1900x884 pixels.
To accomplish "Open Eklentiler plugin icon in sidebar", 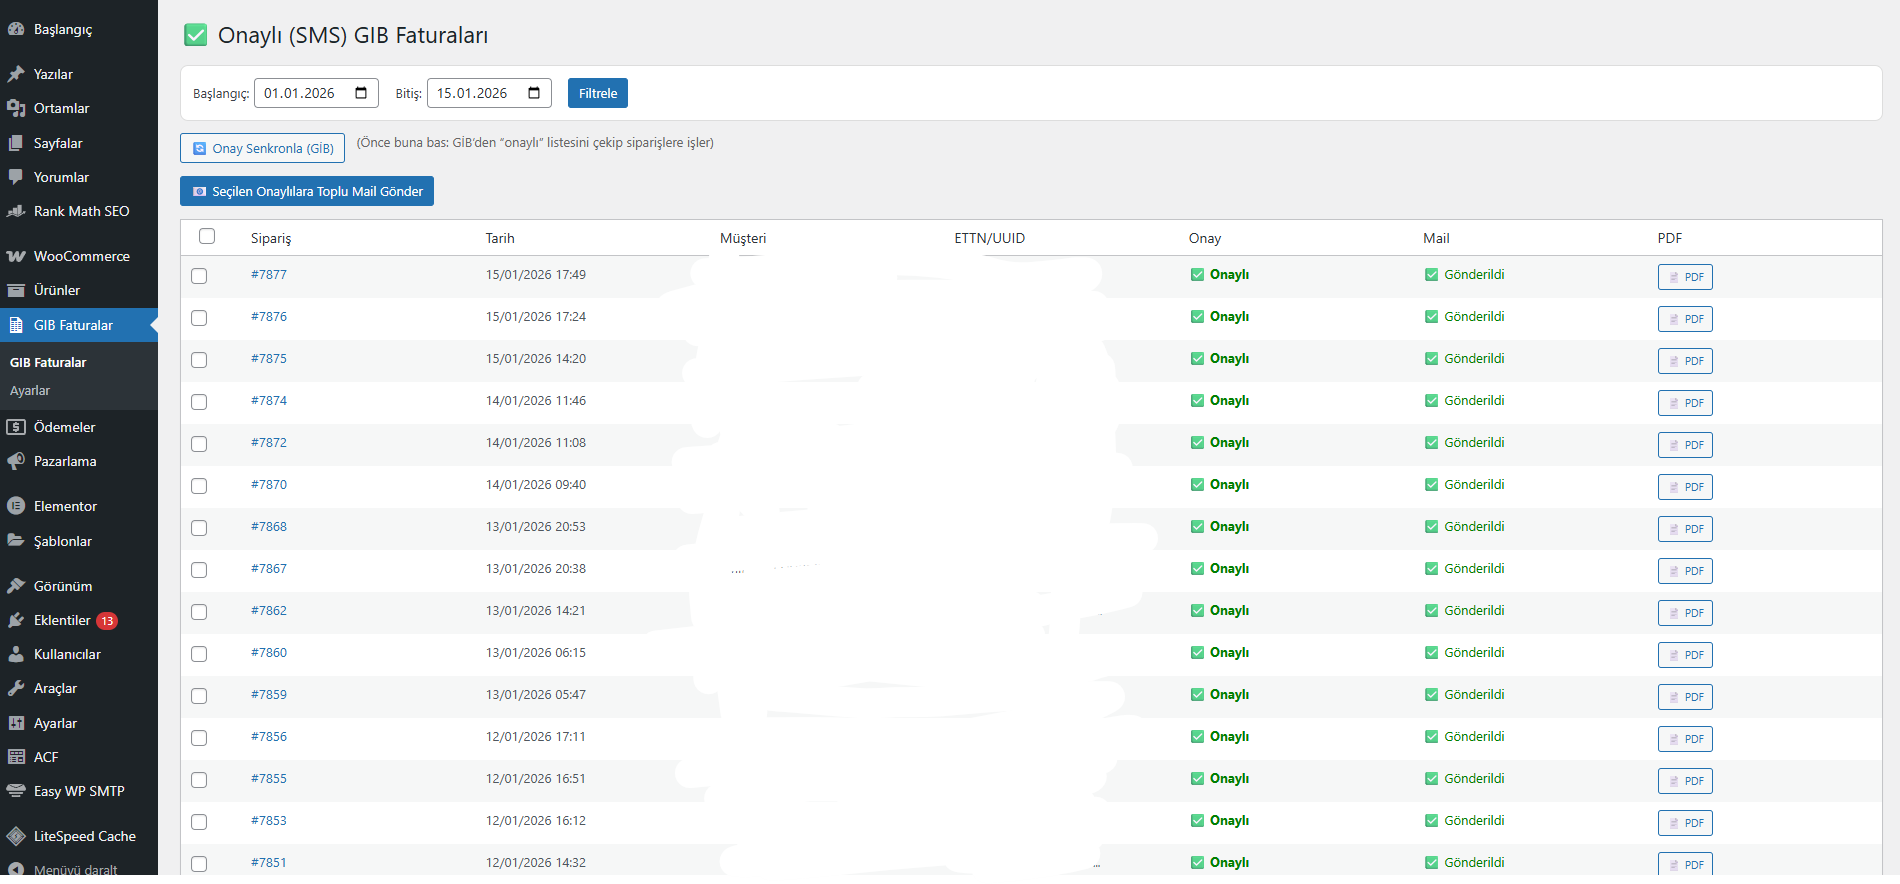I will coord(16,620).
